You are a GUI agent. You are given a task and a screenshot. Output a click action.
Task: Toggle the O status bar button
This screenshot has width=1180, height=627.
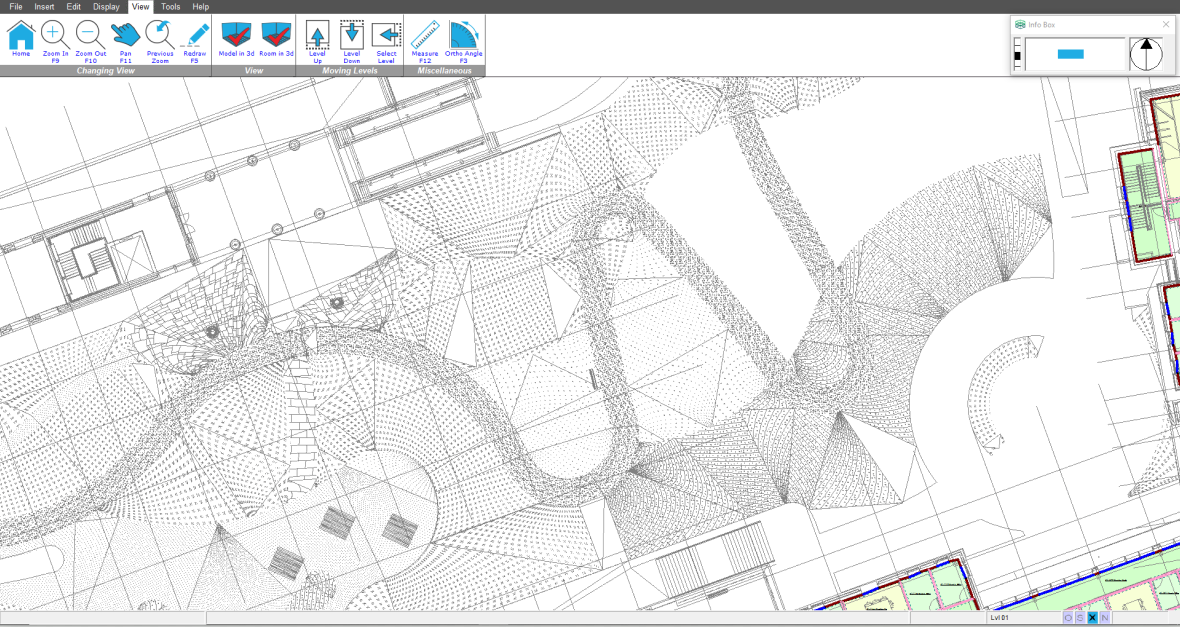[x=1068, y=618]
